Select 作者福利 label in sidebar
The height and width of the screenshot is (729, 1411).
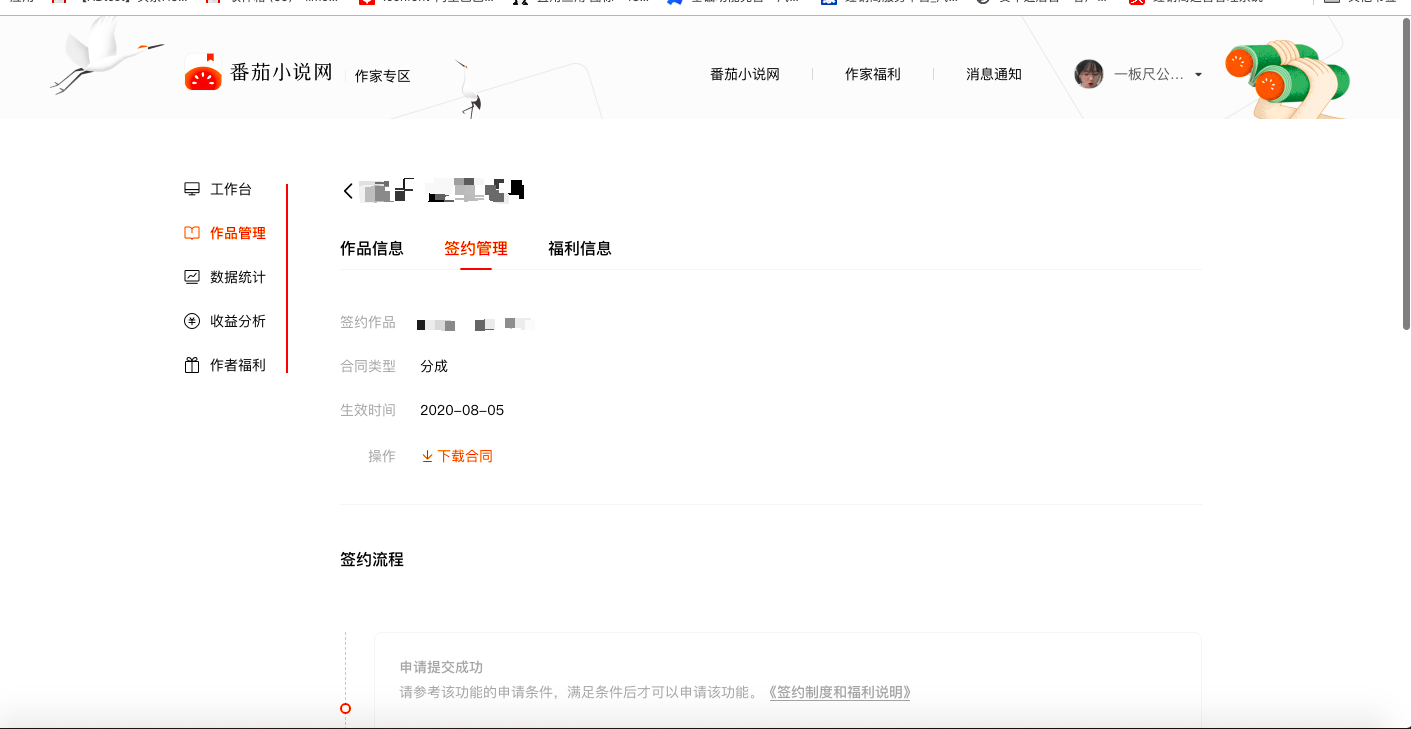(238, 365)
